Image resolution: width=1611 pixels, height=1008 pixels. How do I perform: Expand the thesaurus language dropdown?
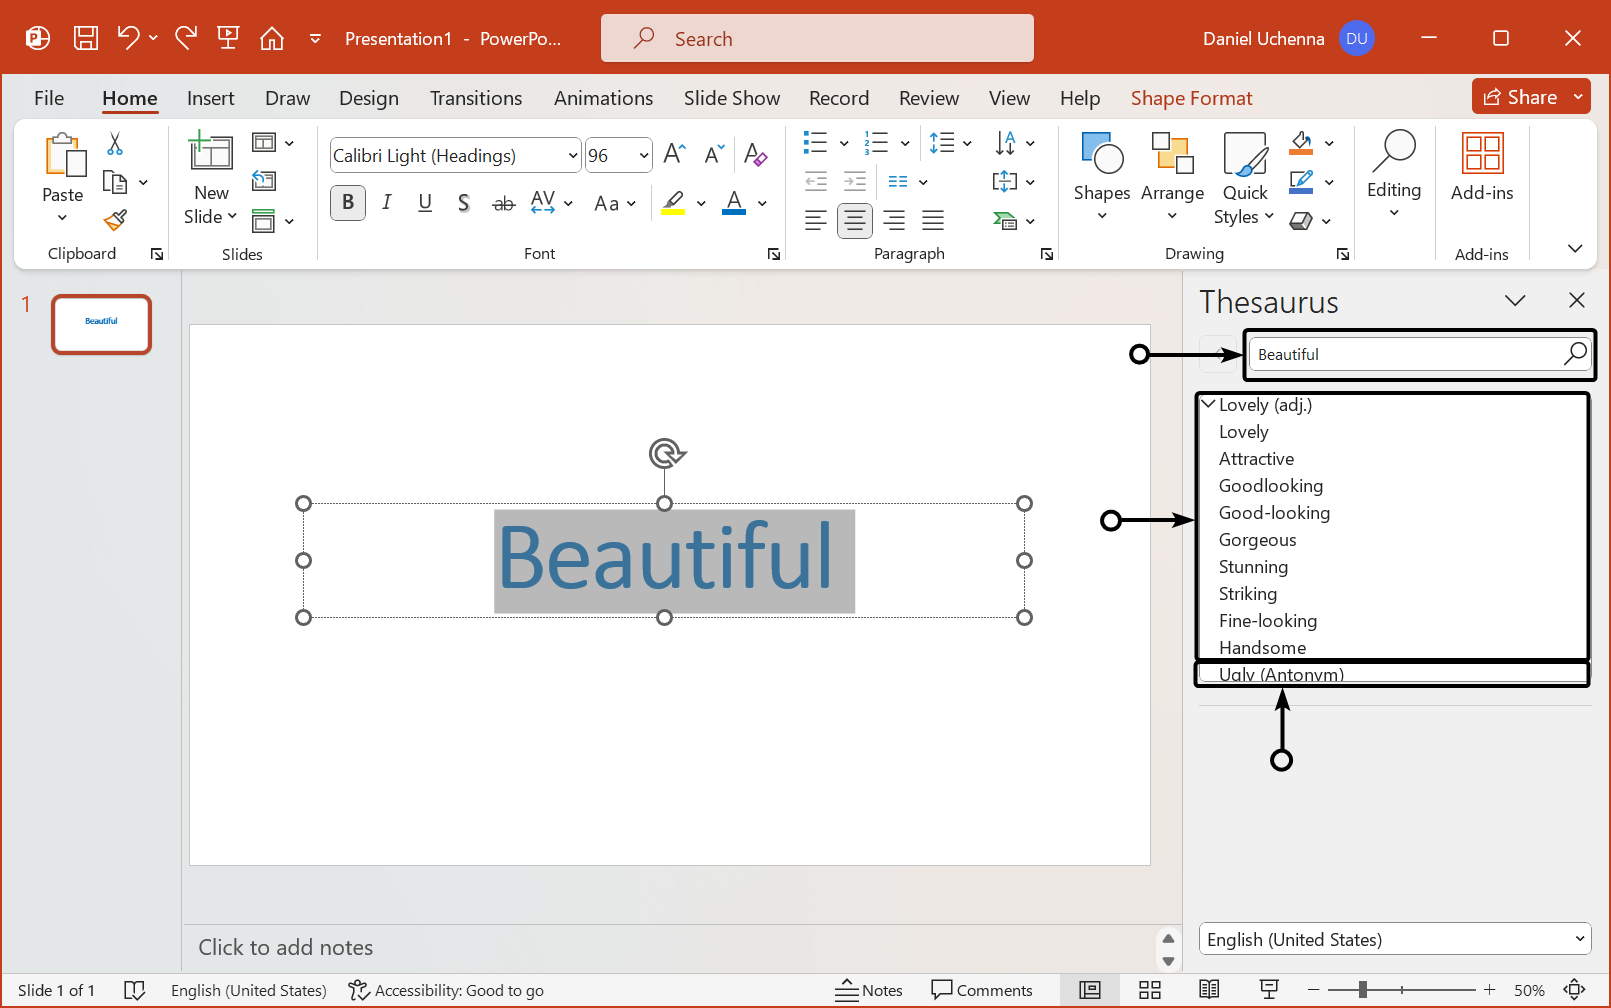click(1579, 939)
